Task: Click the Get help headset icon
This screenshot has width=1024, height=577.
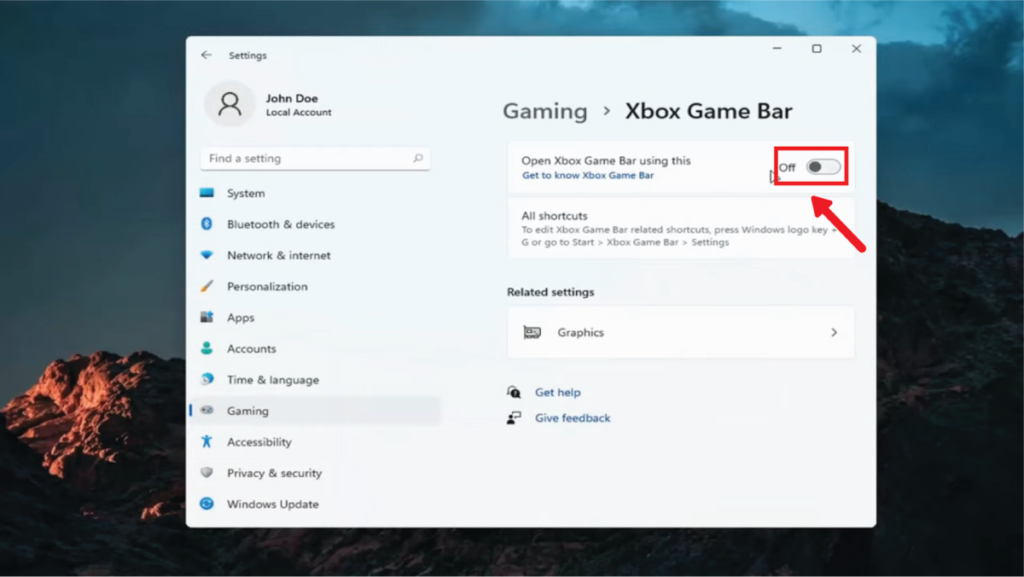Action: (x=514, y=392)
